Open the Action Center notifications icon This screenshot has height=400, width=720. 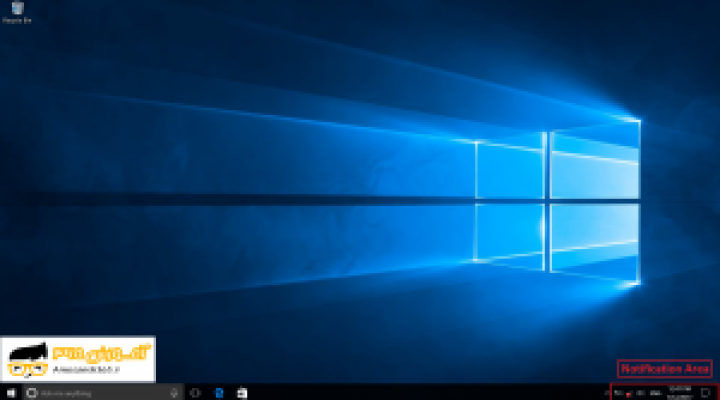point(706,393)
